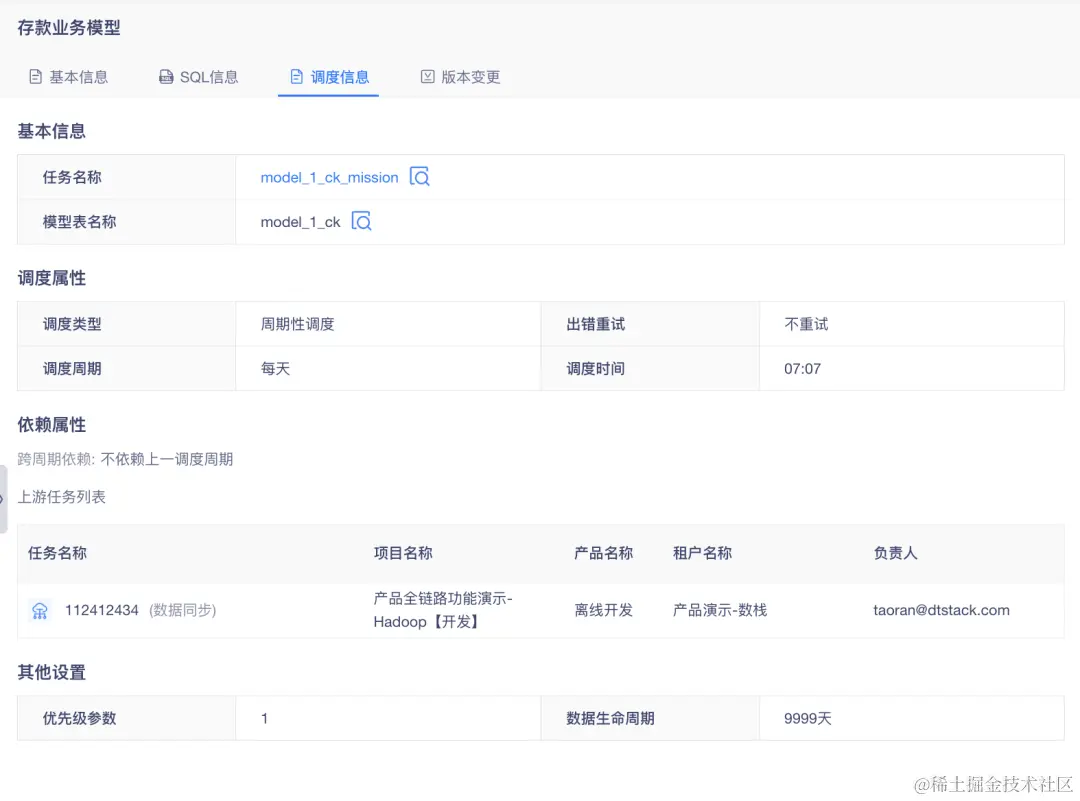
Task: Click the email taoran@dtstack.com
Action: pos(940,610)
